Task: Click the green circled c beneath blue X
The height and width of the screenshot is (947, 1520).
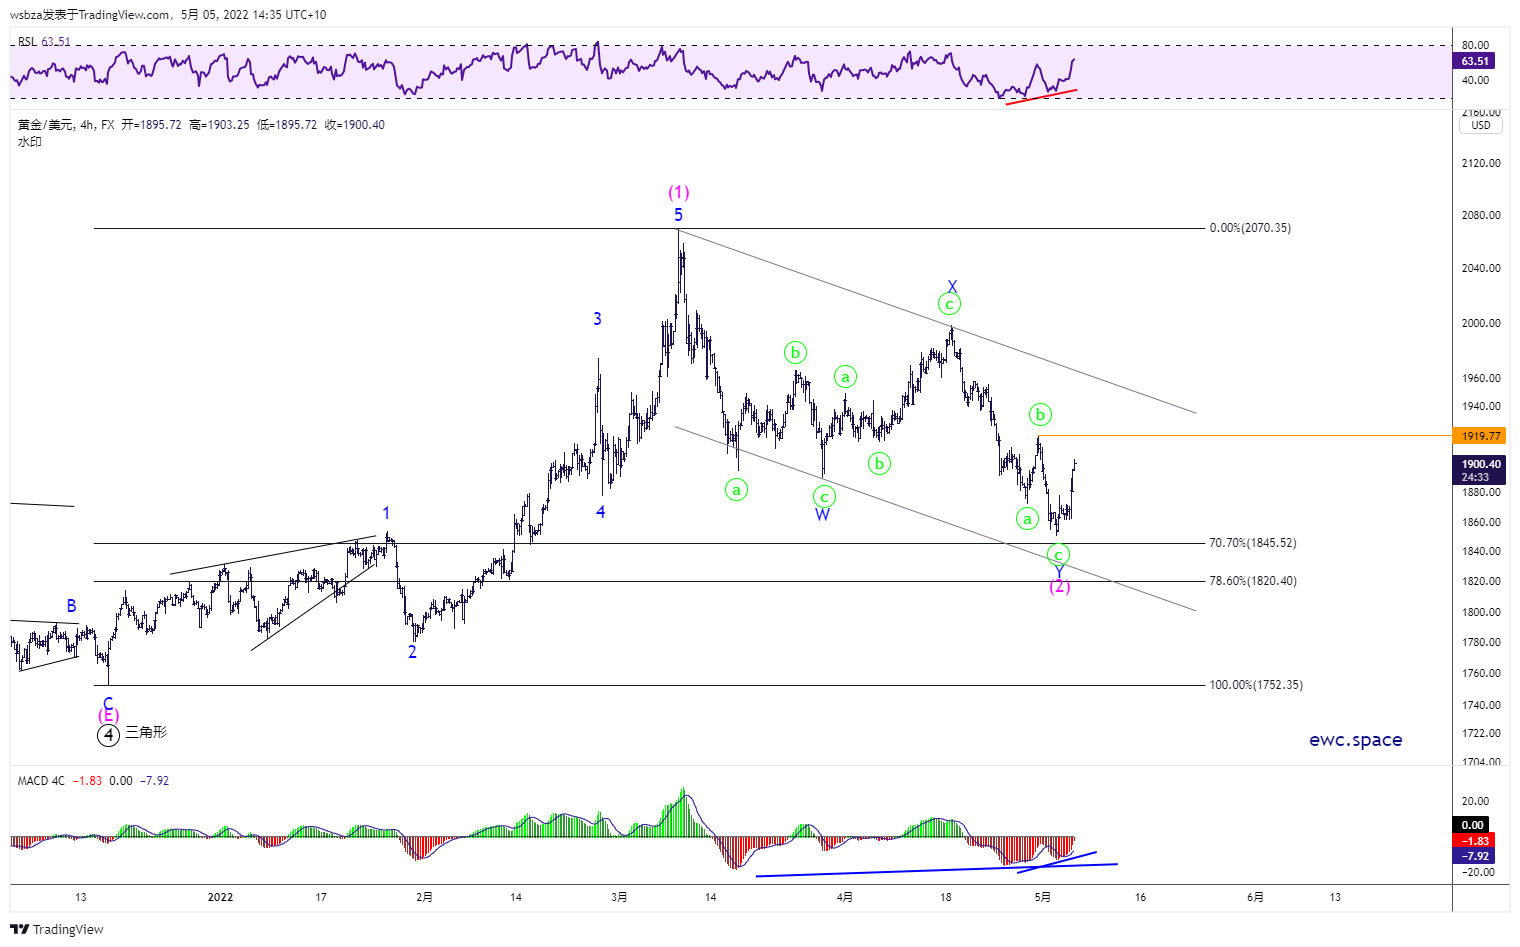Action: pyautogui.click(x=949, y=304)
